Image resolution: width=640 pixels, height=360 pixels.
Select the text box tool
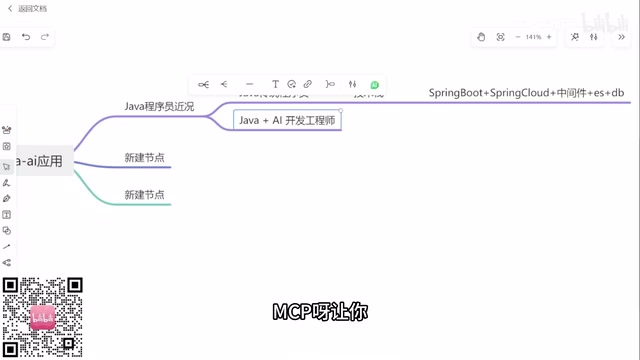(x=7, y=215)
